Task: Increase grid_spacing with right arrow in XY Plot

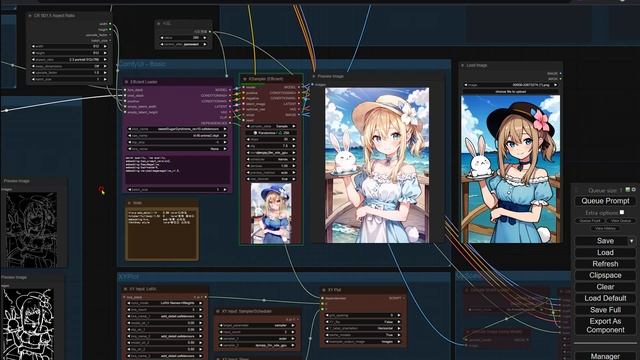Action: pos(398,315)
